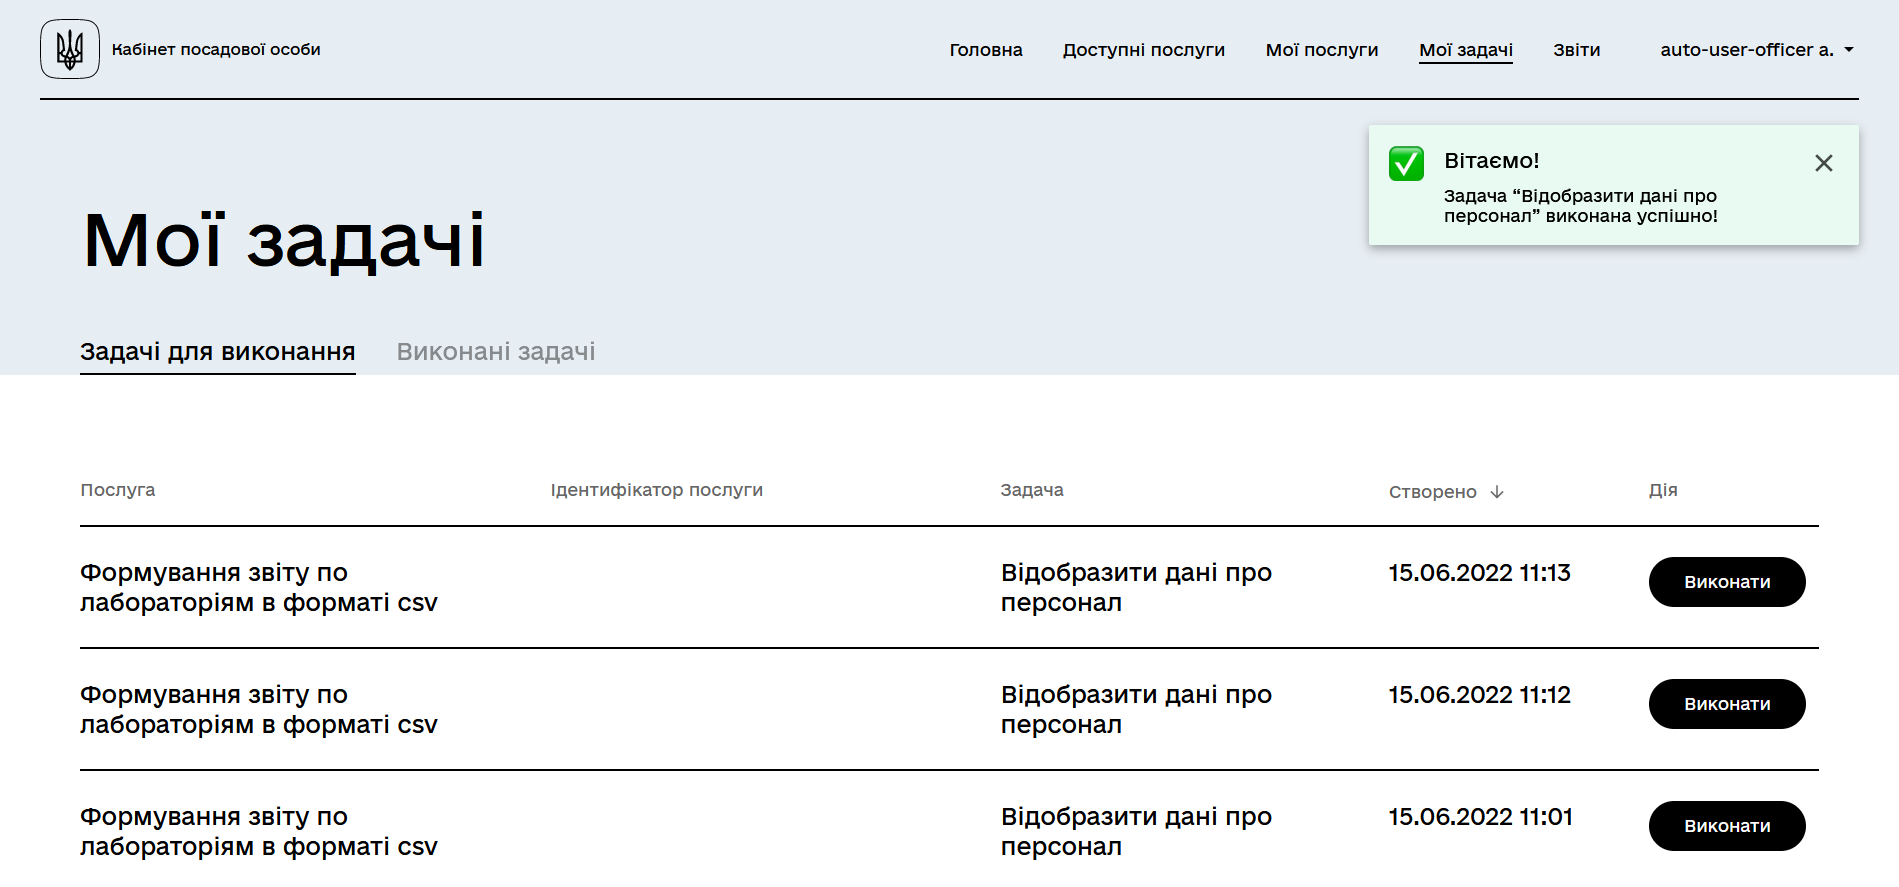Expand the auto-user-officer a. account dropdown
Image resolution: width=1899 pixels, height=887 pixels.
tap(1757, 49)
